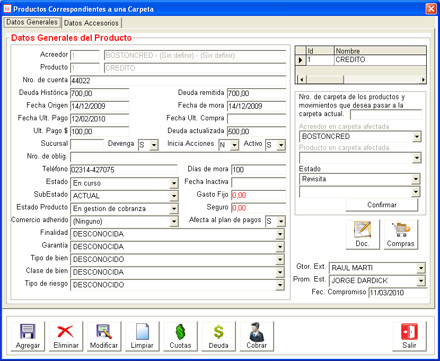Expand the Estado Producto dropdown

[x=174, y=209]
